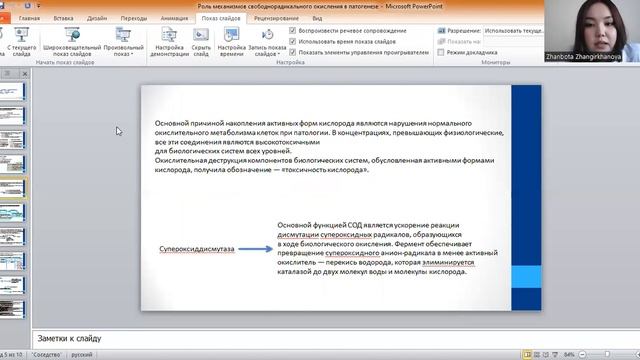This screenshot has height=360, width=640.
Task: Open Широковещательный показ слайдов broadcast option
Action: (x=72, y=42)
